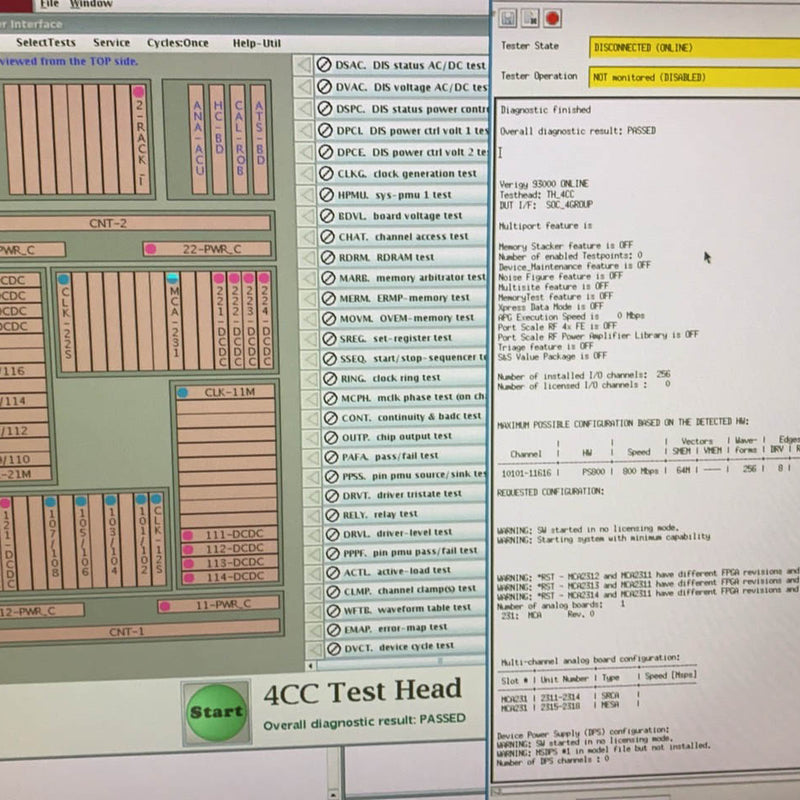Click the circle-slash icon for DPCE test

coord(326,152)
